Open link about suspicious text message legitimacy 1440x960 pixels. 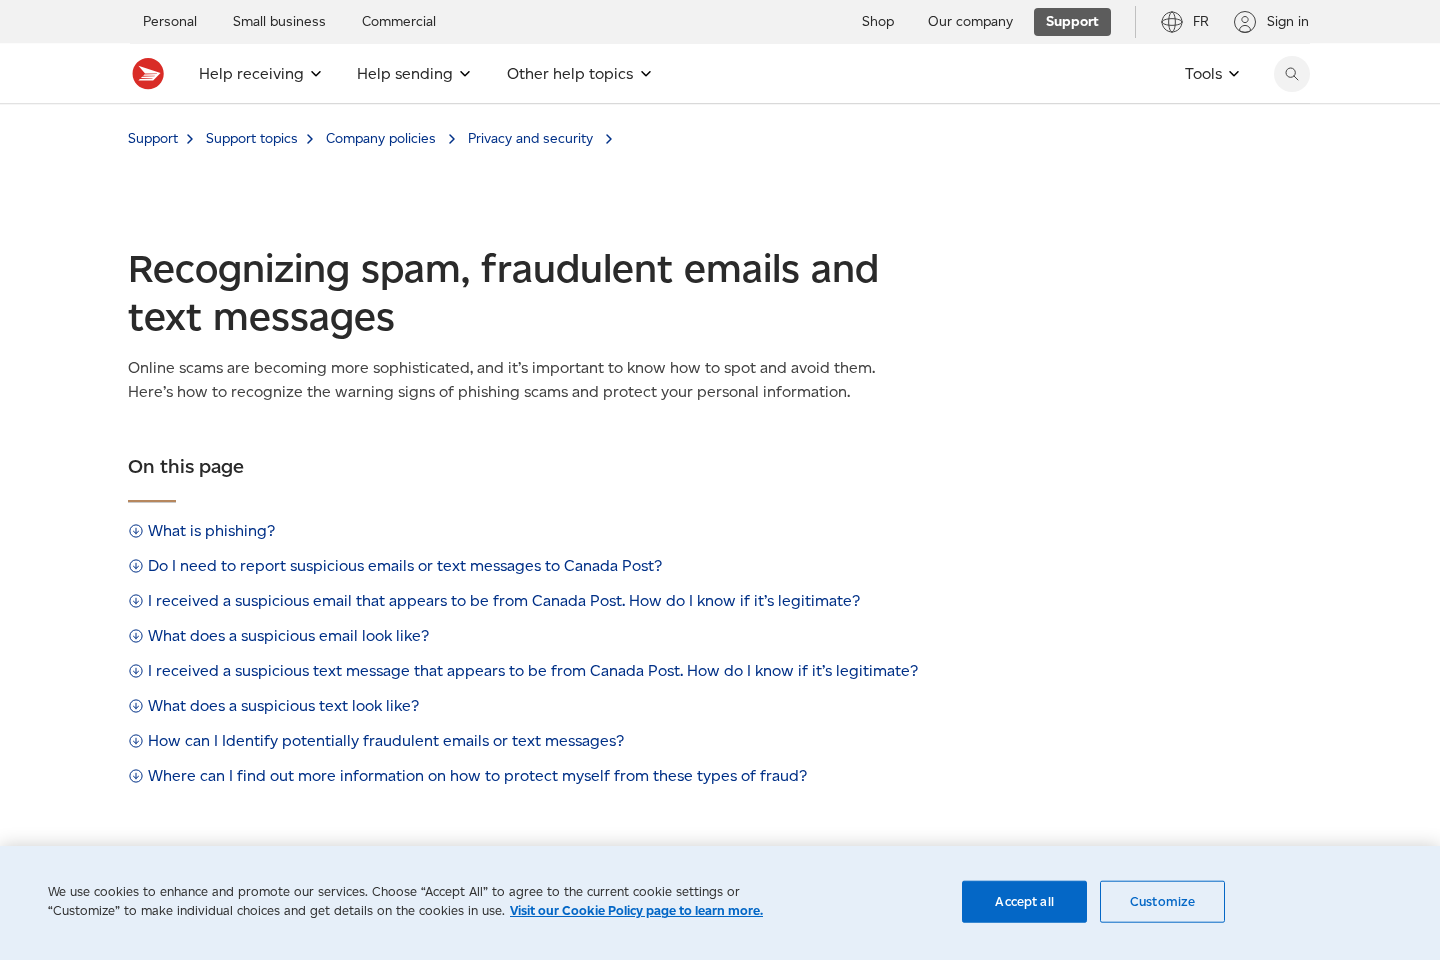[533, 671]
